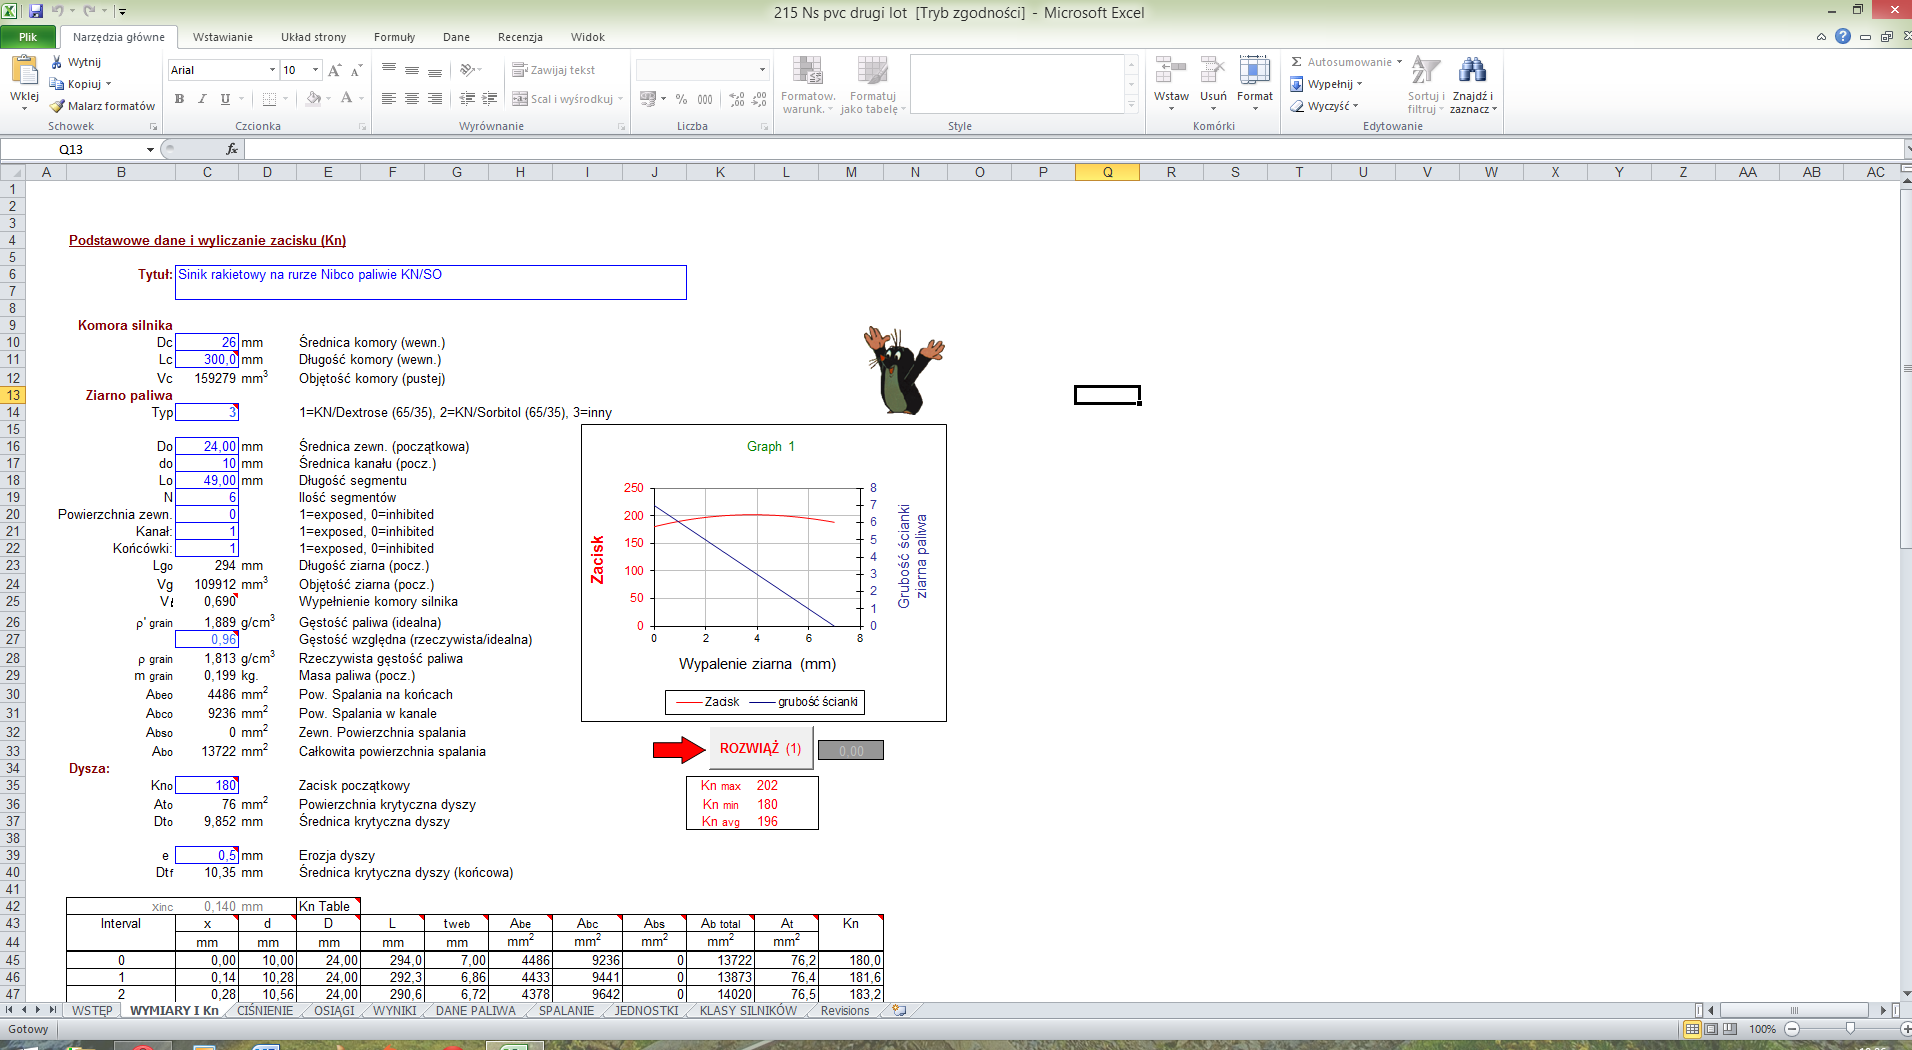Open the Formuły ribbon tab
The image size is (1912, 1050).
point(394,37)
